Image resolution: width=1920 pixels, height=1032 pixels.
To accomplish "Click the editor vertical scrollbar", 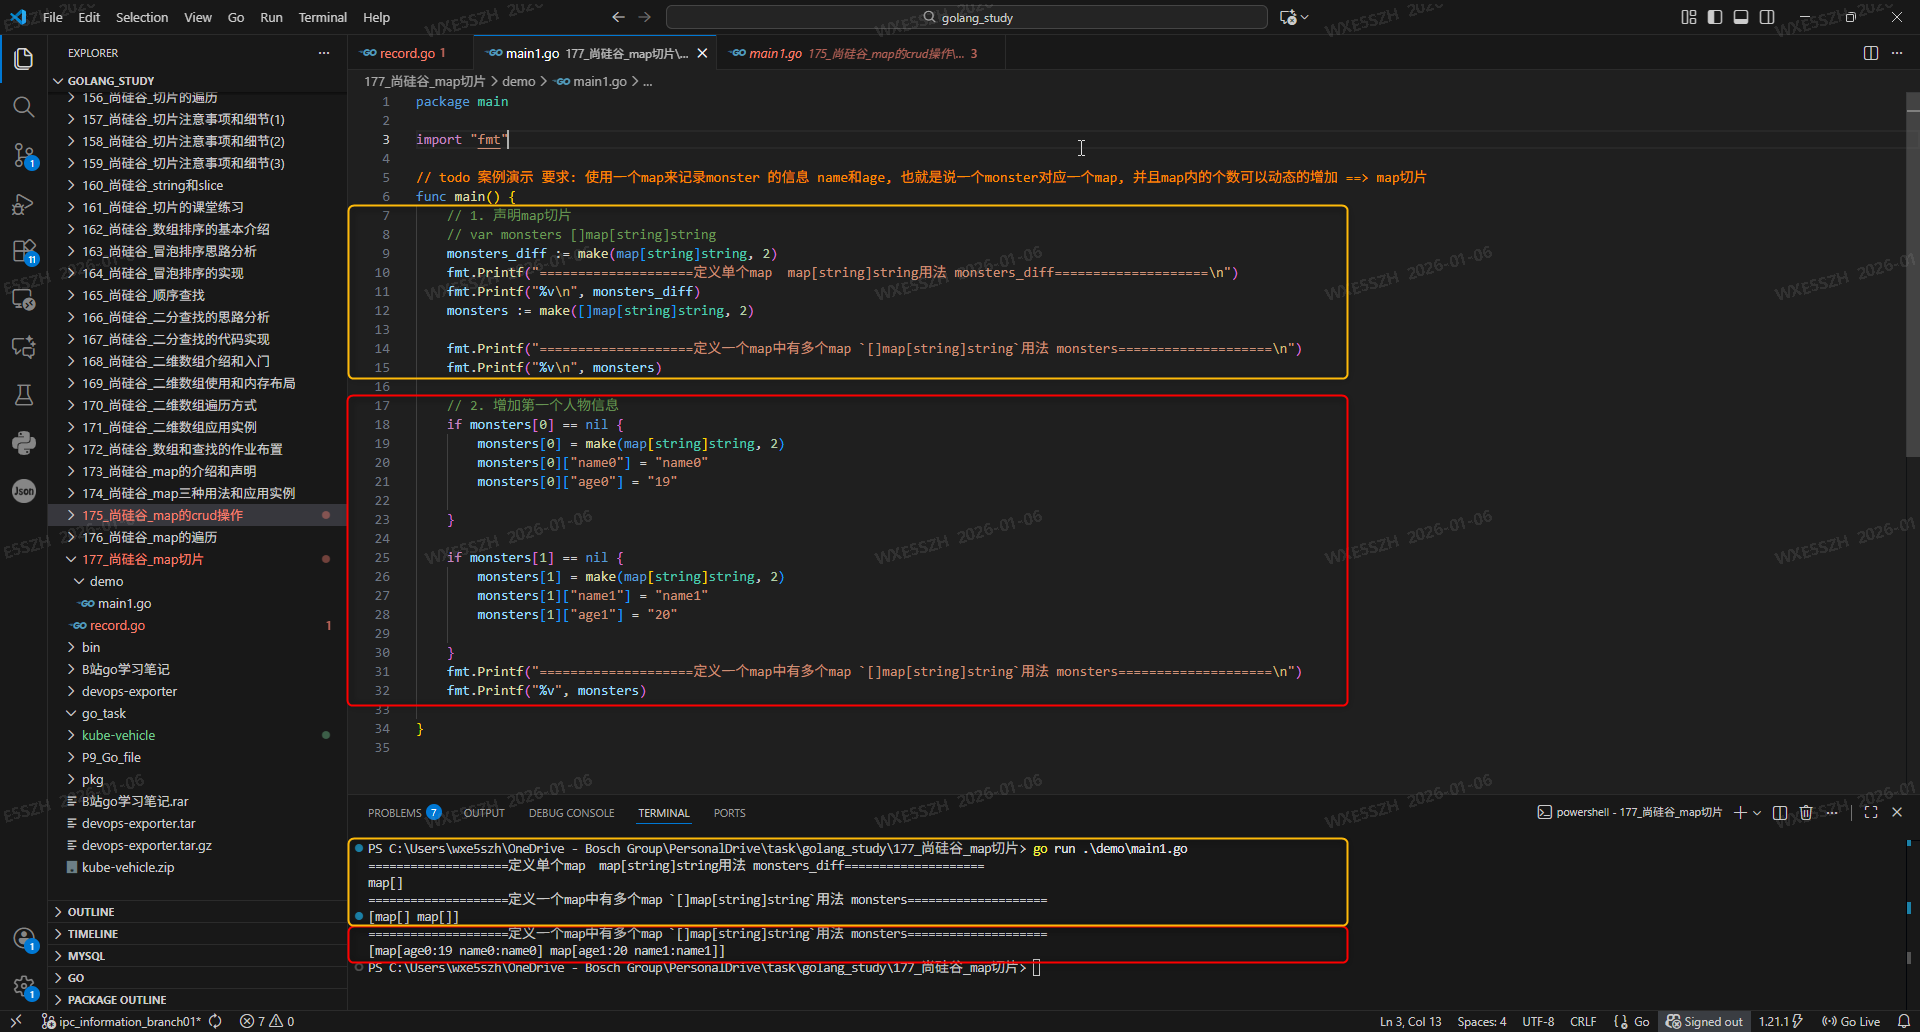I will click(x=1912, y=275).
